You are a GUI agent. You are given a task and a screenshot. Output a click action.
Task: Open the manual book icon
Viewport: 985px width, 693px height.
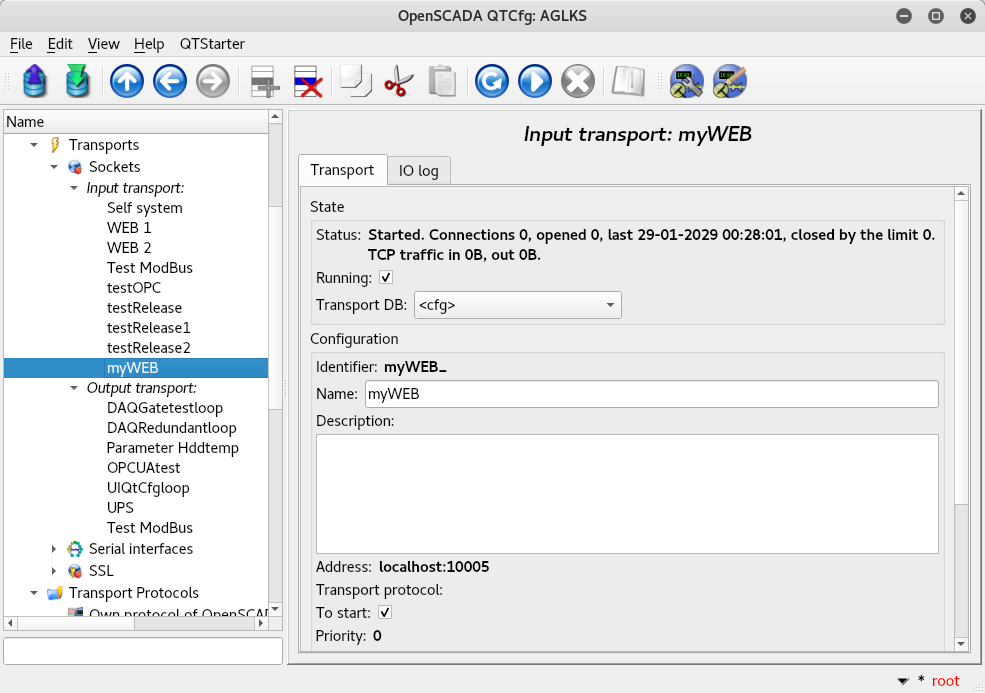pyautogui.click(x=628, y=82)
